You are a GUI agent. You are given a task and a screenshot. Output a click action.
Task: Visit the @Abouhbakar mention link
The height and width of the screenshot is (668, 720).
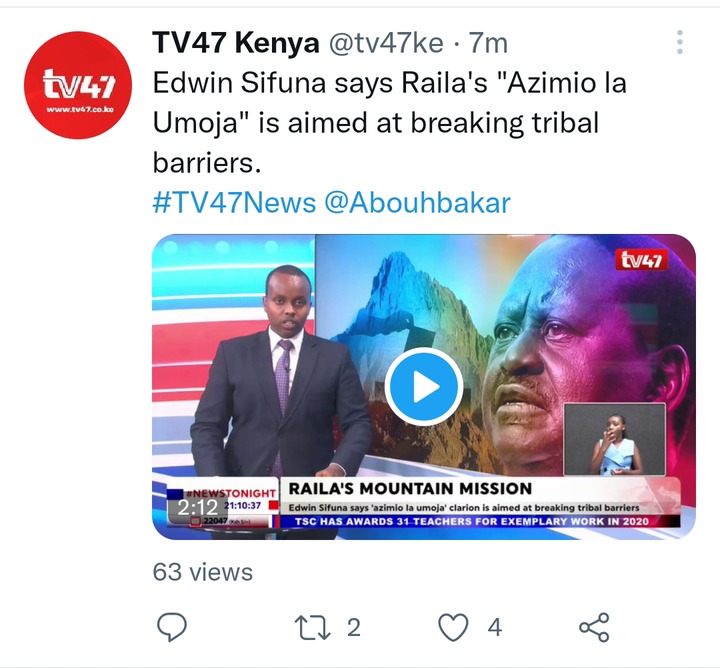point(417,202)
